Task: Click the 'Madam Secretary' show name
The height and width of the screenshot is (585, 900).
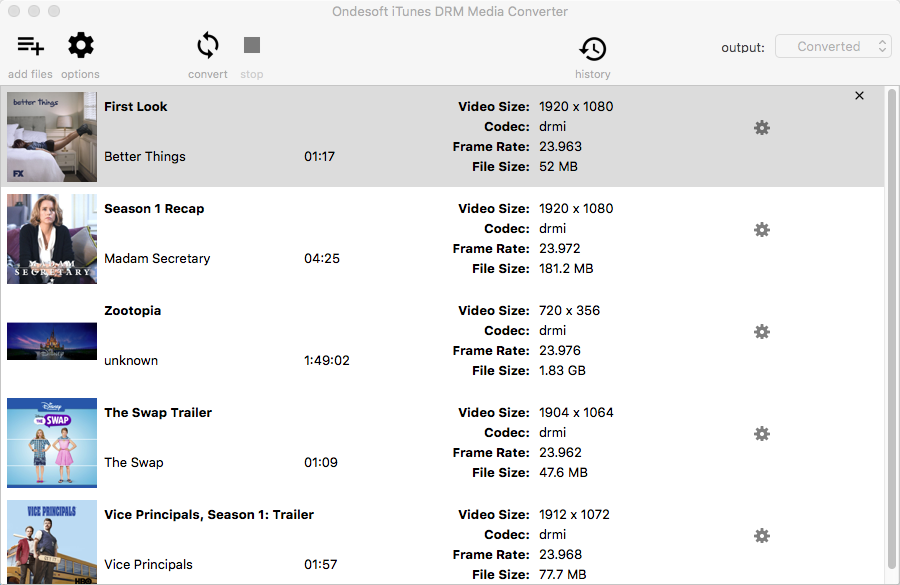Action: click(x=157, y=259)
